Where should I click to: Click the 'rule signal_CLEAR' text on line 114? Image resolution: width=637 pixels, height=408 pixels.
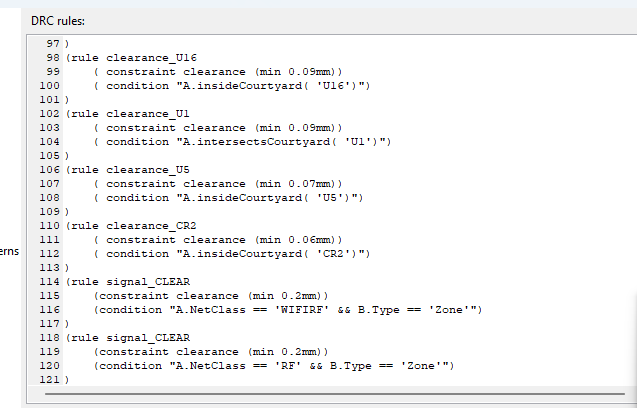[x=128, y=282]
